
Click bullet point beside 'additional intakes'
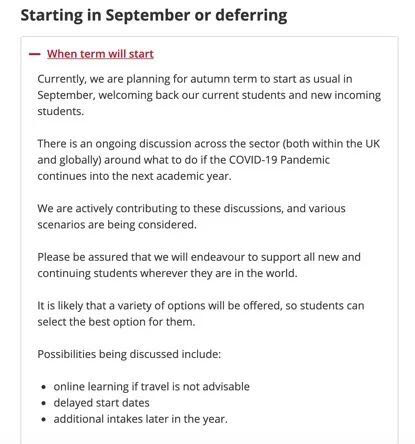point(44,420)
